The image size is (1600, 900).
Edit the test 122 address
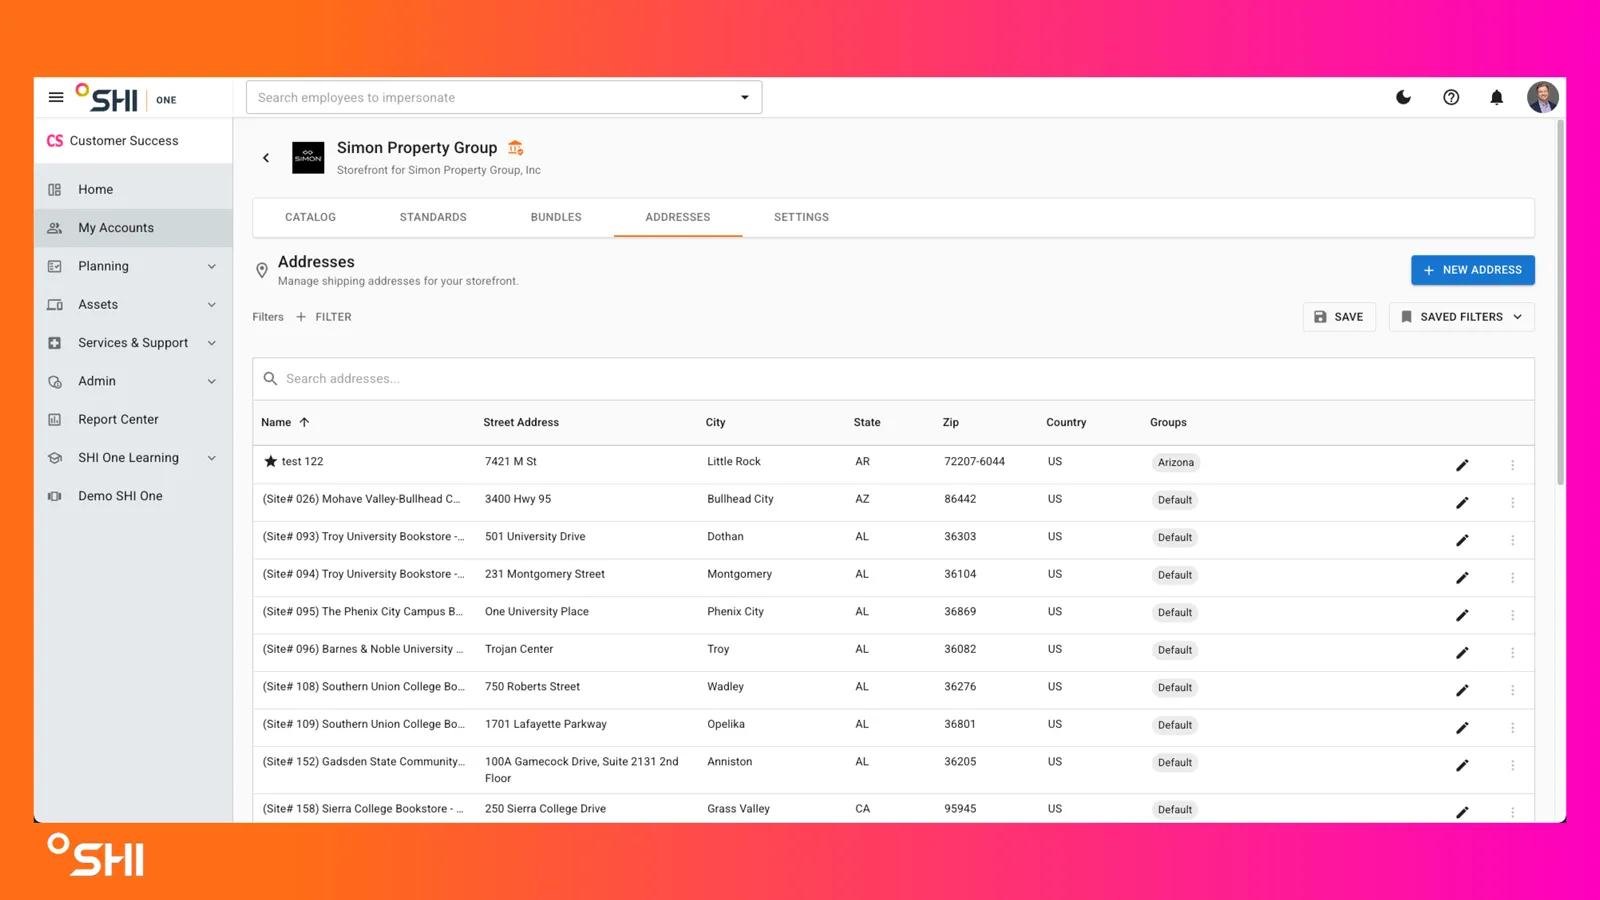[1462, 465]
